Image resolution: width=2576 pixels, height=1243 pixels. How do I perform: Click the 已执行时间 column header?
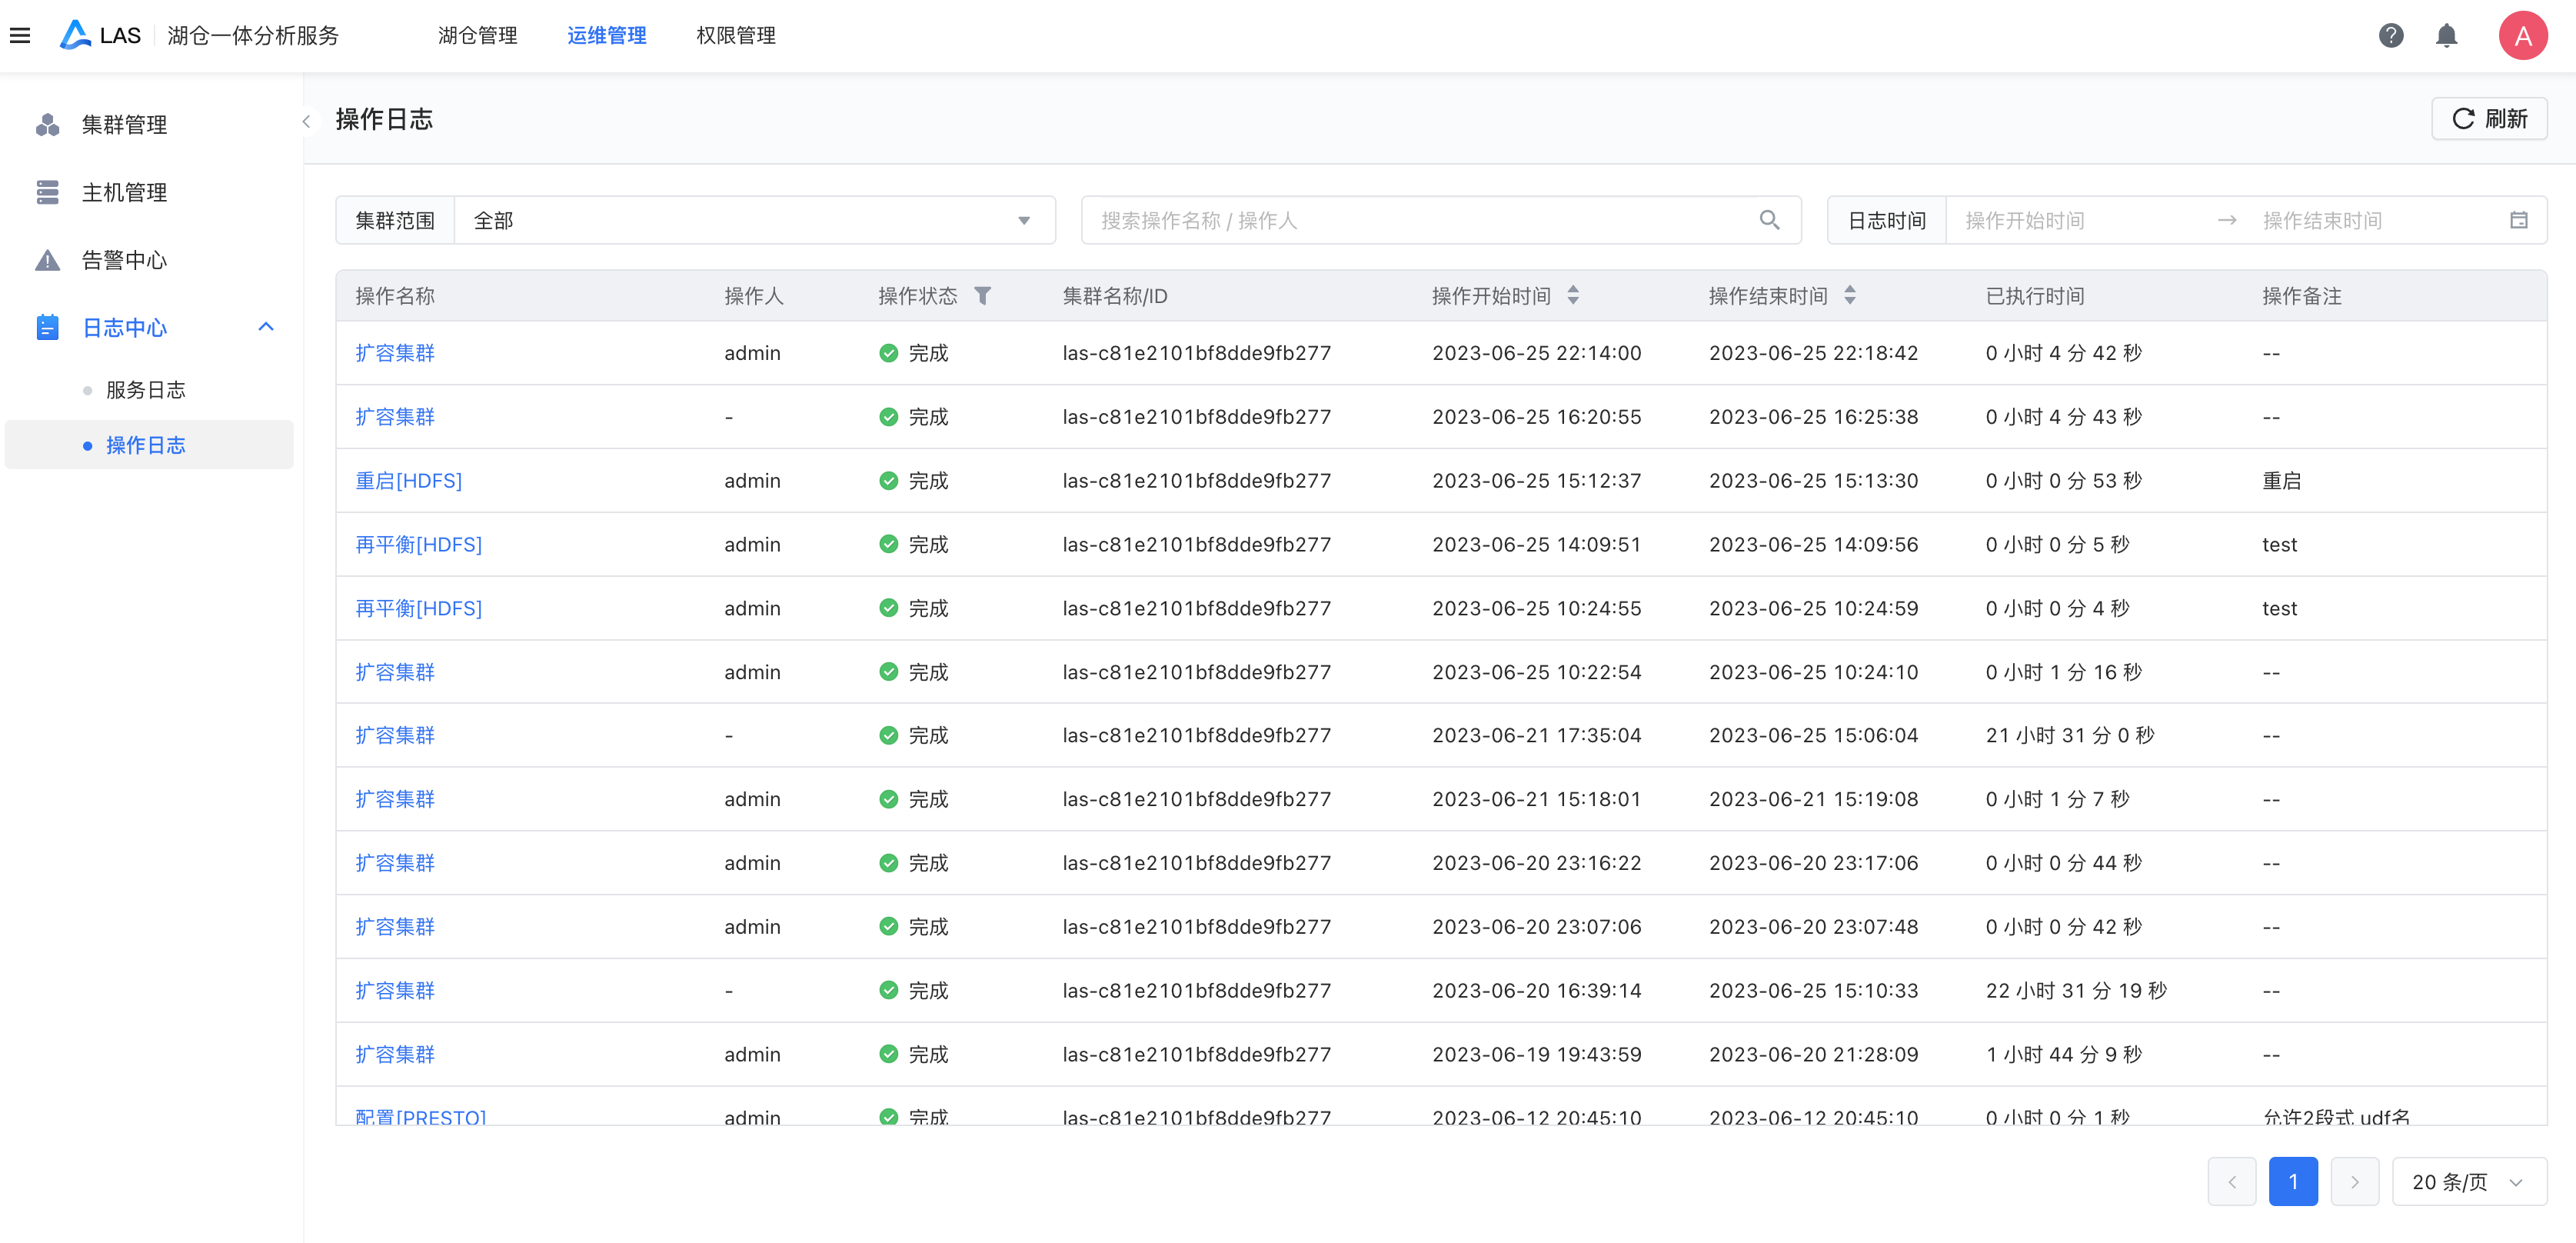point(2035,296)
